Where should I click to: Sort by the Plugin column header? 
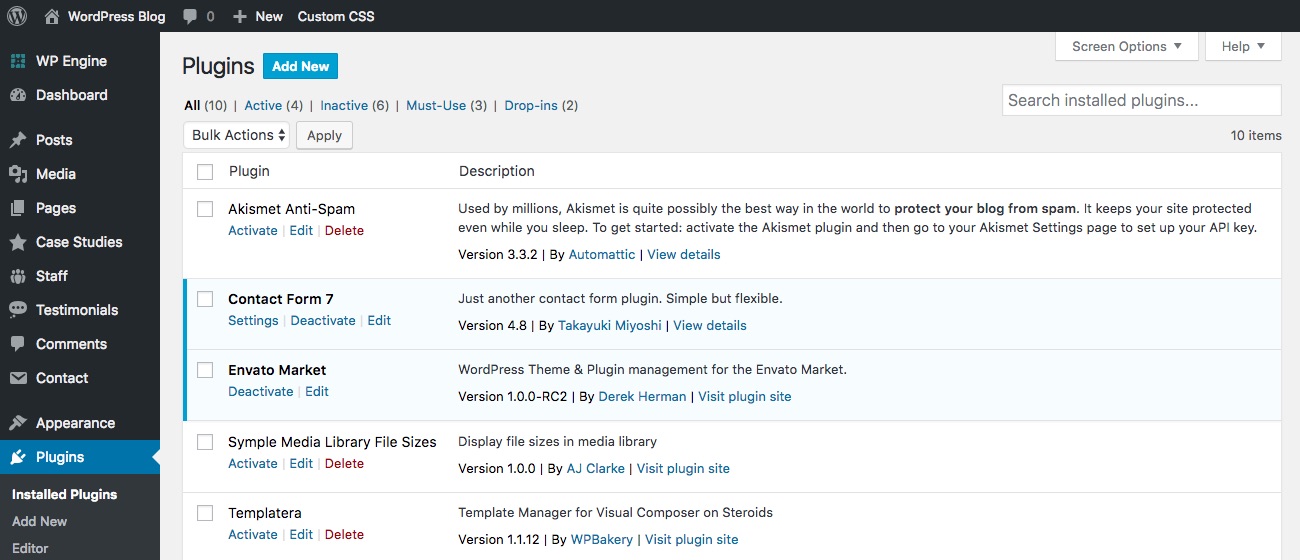pyautogui.click(x=249, y=171)
